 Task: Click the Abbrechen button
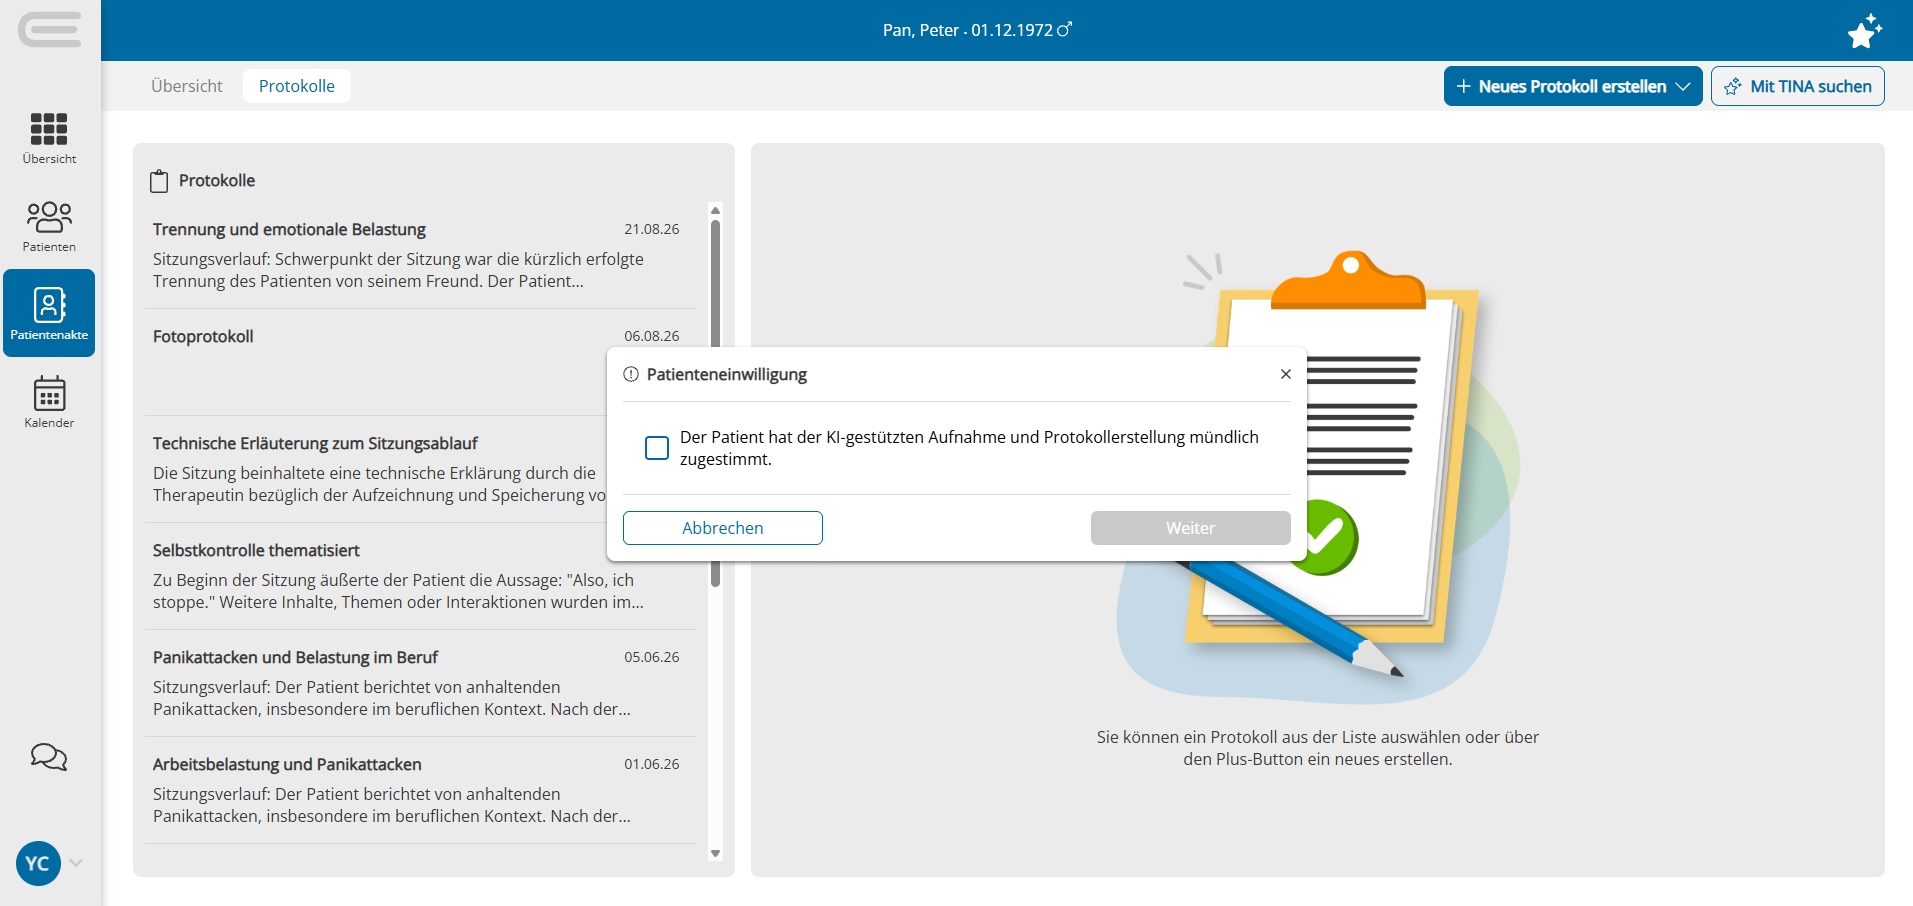[x=723, y=528]
